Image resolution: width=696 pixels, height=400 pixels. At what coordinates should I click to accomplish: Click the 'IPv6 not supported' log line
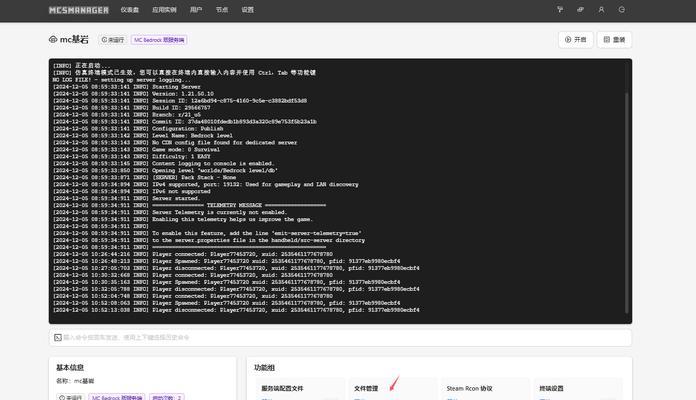[132, 191]
